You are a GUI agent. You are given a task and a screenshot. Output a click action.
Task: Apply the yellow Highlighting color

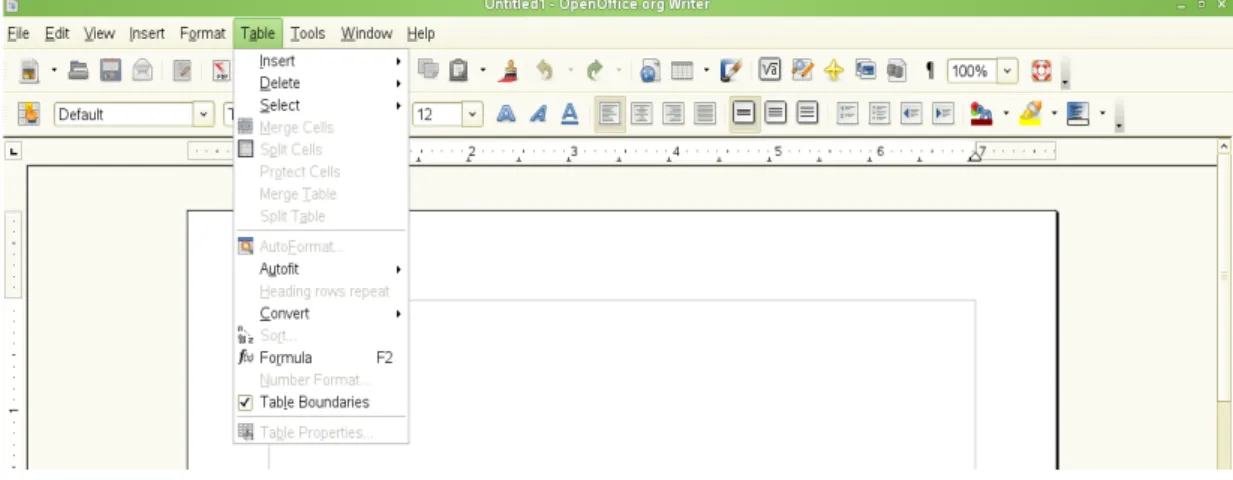[x=1030, y=114]
